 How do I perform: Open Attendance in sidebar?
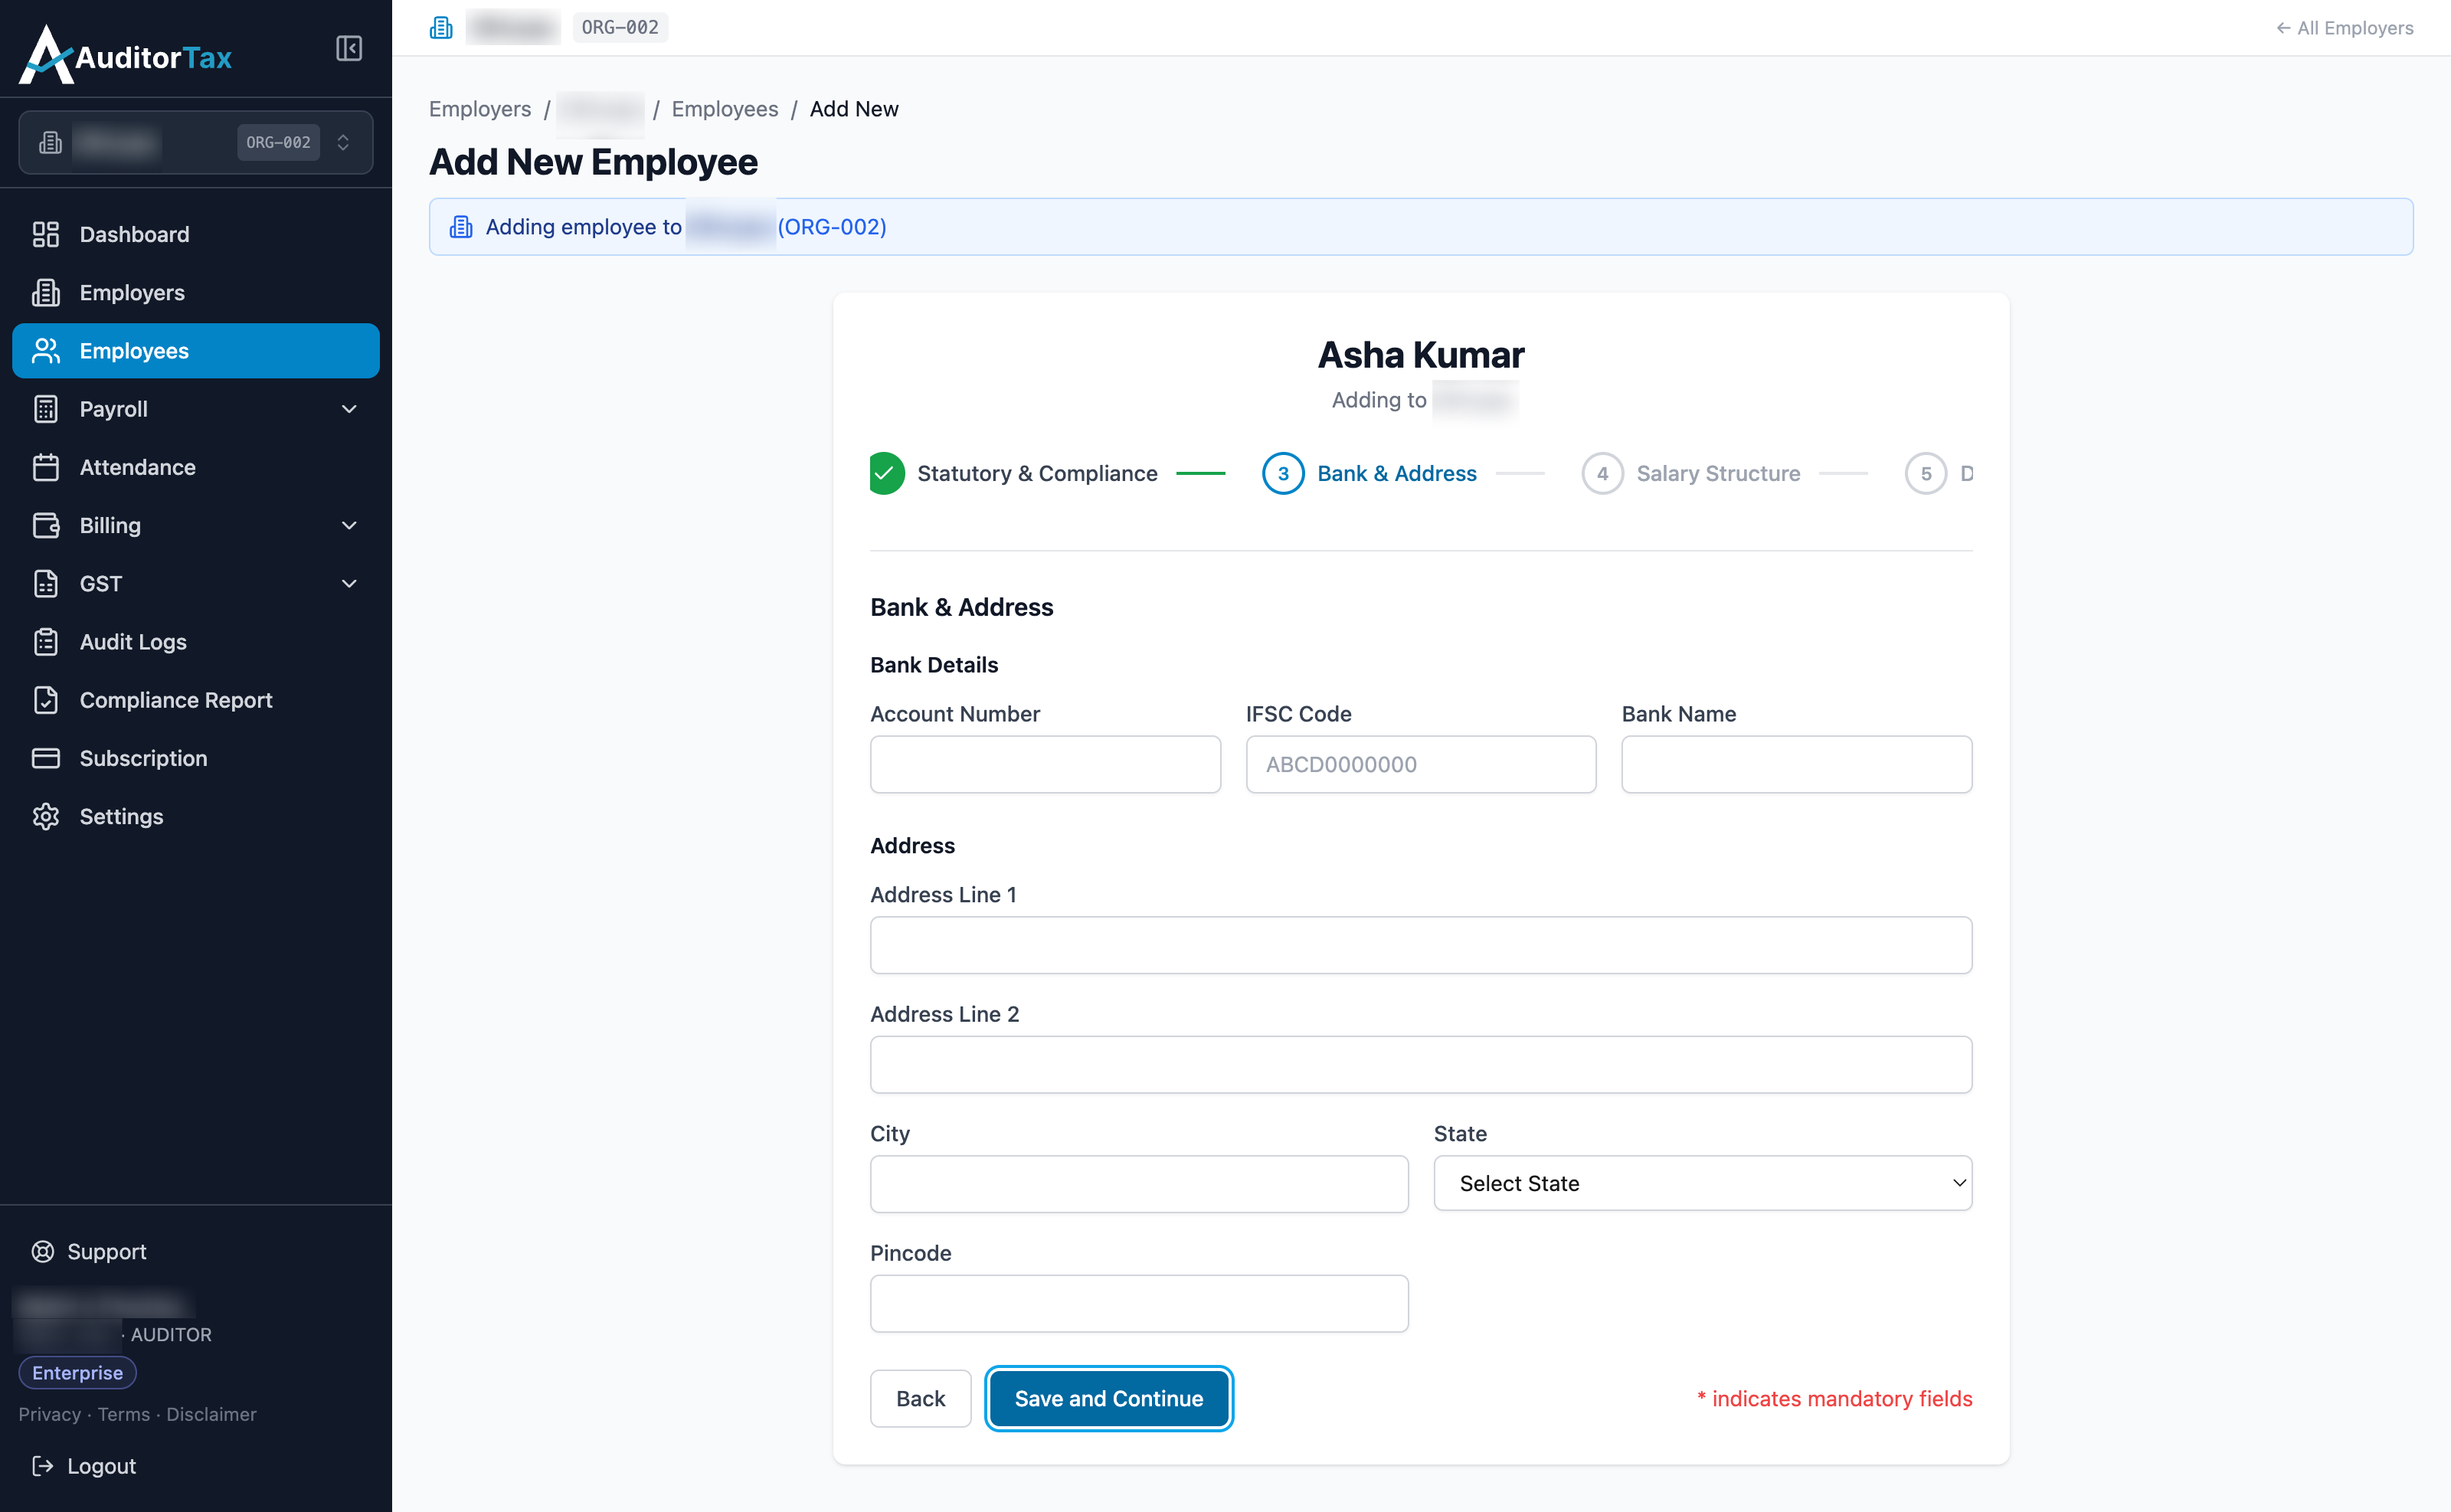[x=196, y=467]
